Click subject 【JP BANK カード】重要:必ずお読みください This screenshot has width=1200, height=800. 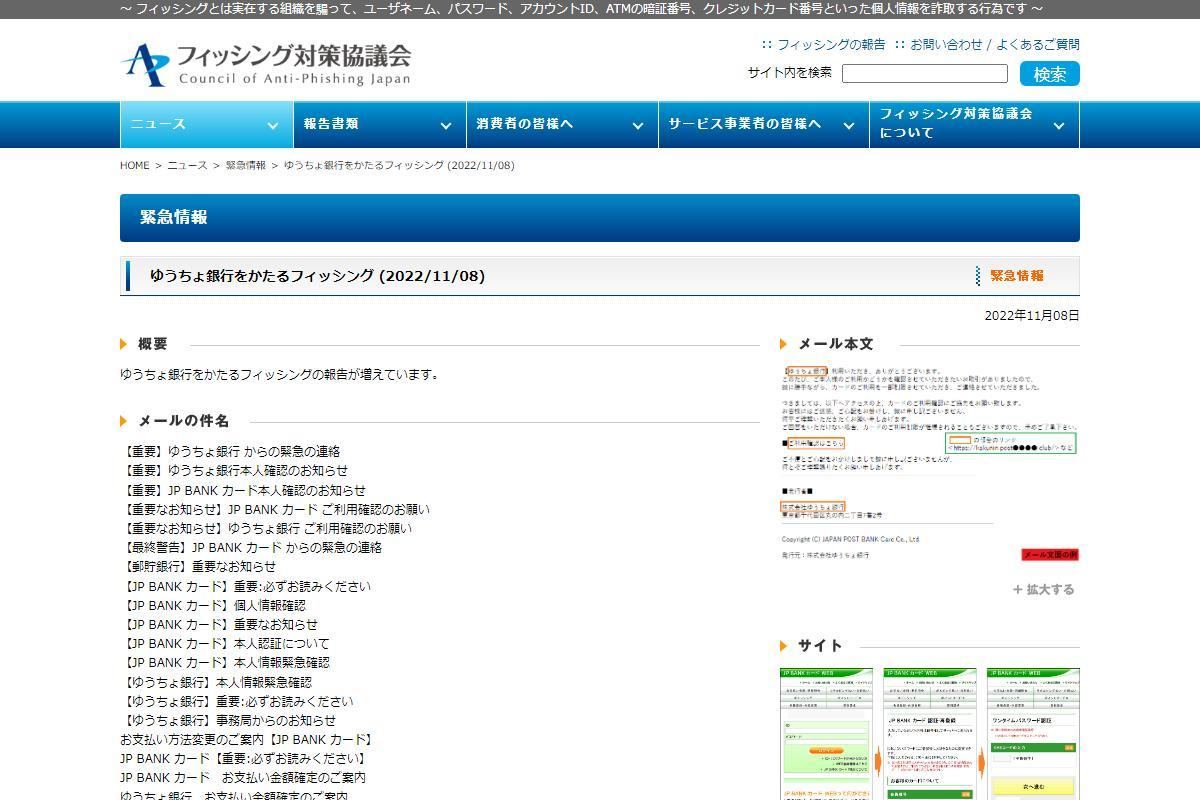[x=245, y=587]
